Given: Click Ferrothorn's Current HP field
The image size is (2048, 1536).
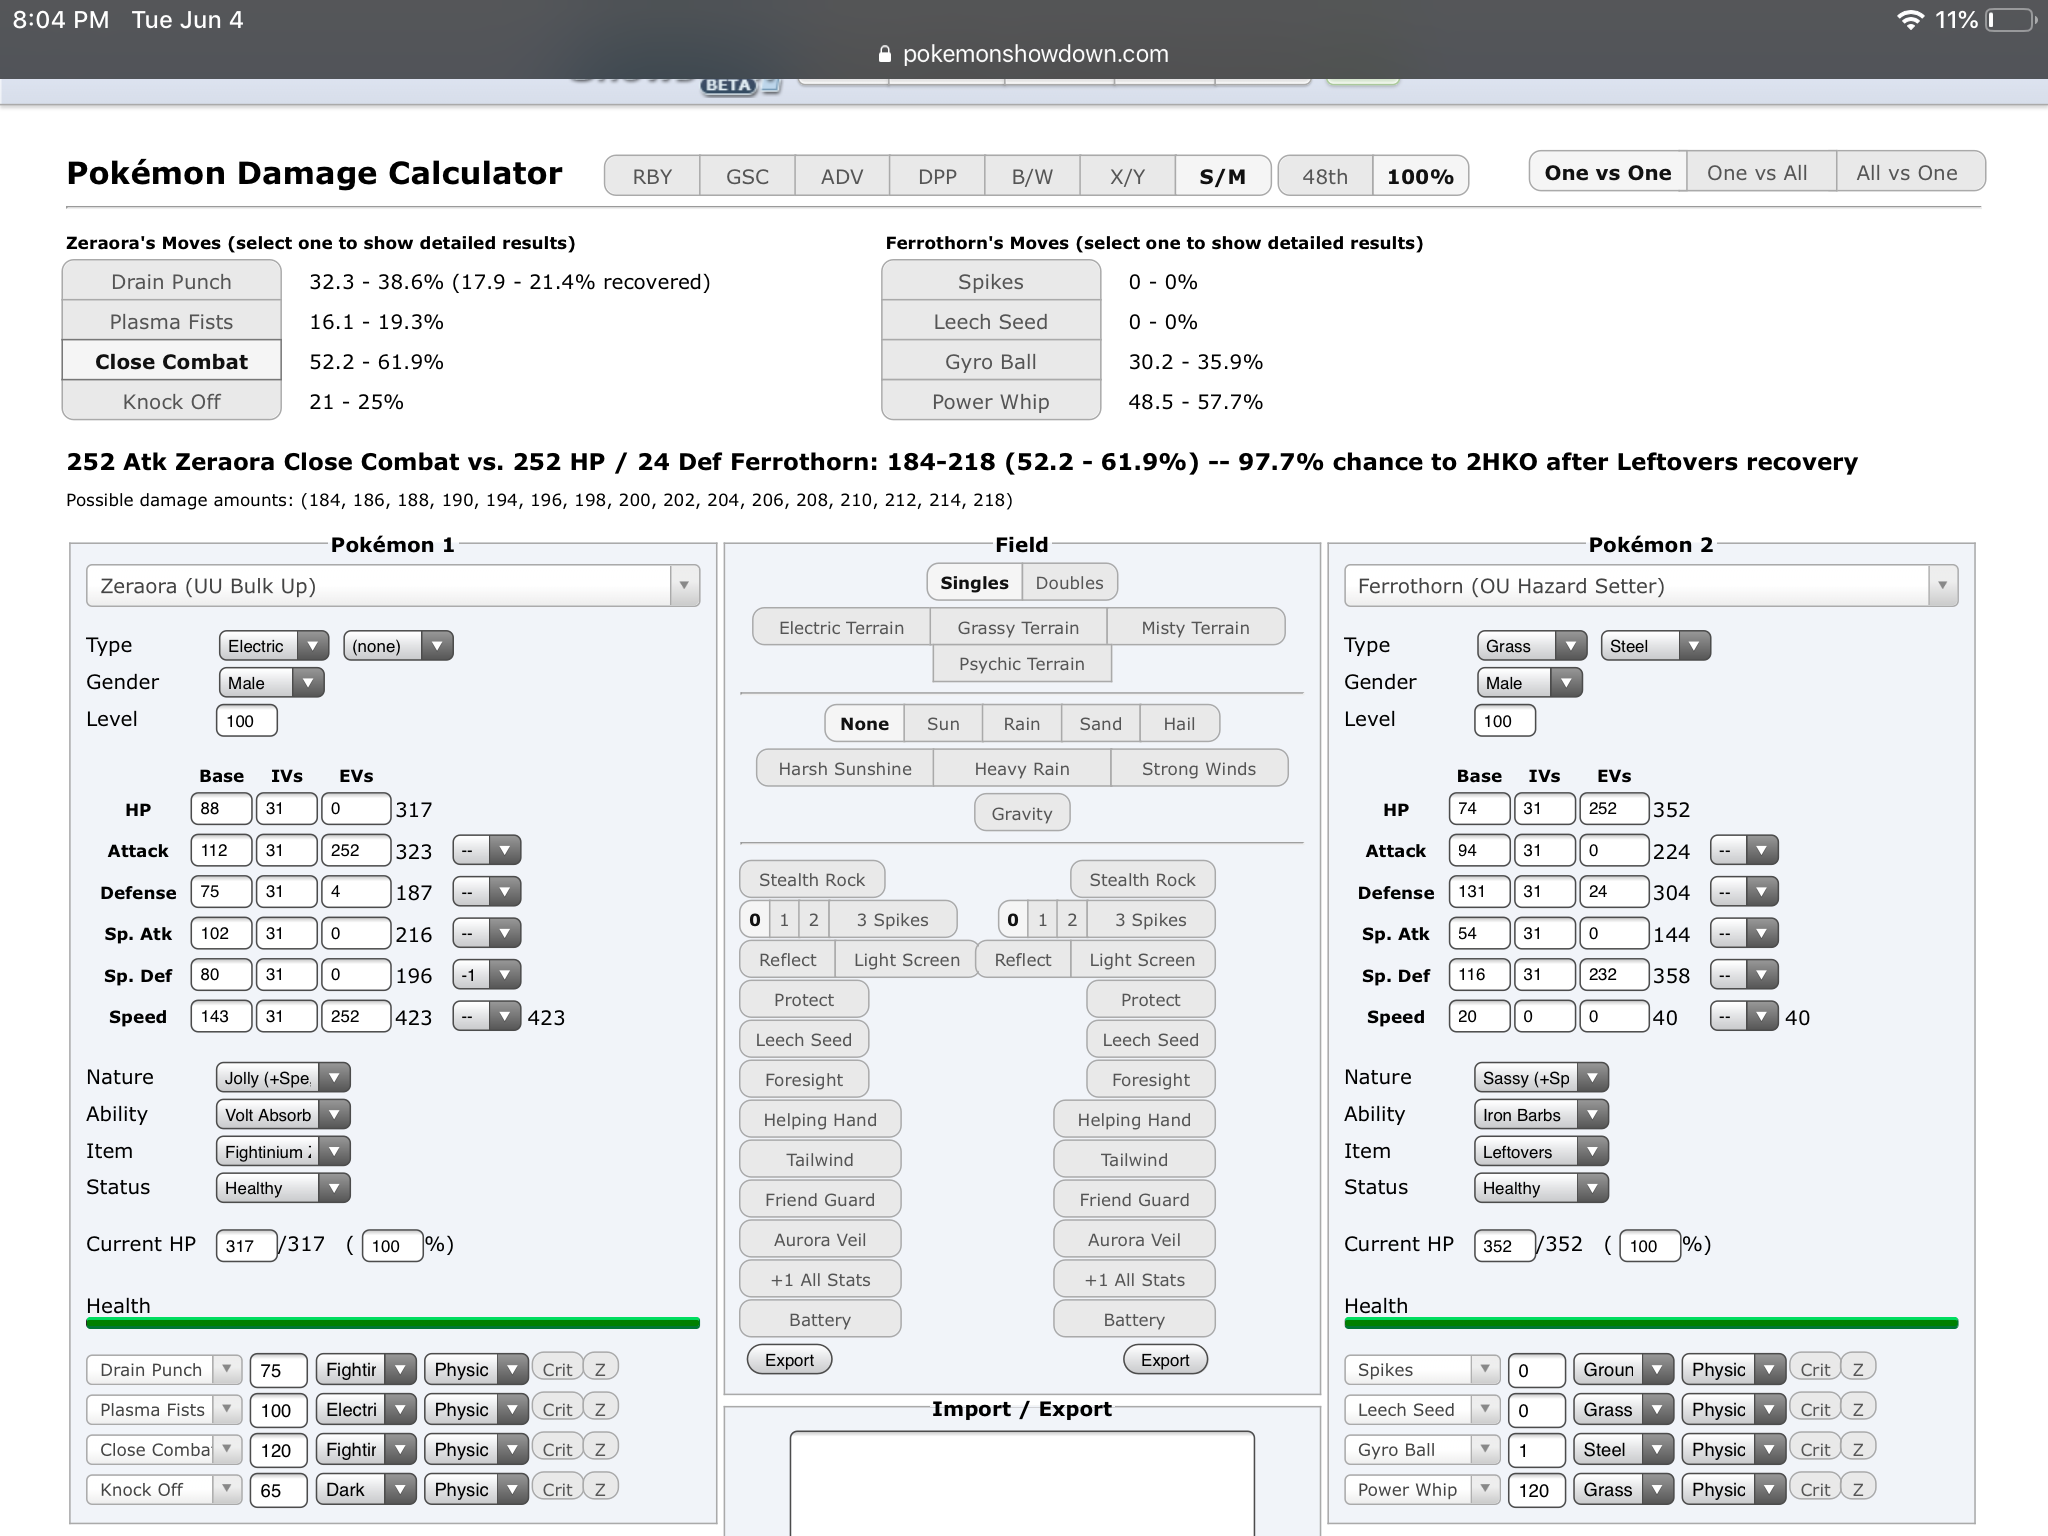Looking at the screenshot, I should tap(1504, 1245).
